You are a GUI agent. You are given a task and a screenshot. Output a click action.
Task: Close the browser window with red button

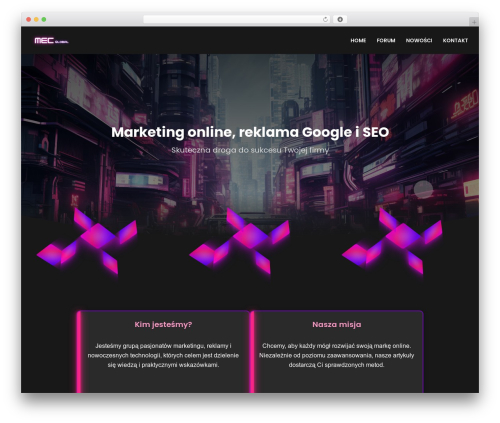(x=29, y=19)
